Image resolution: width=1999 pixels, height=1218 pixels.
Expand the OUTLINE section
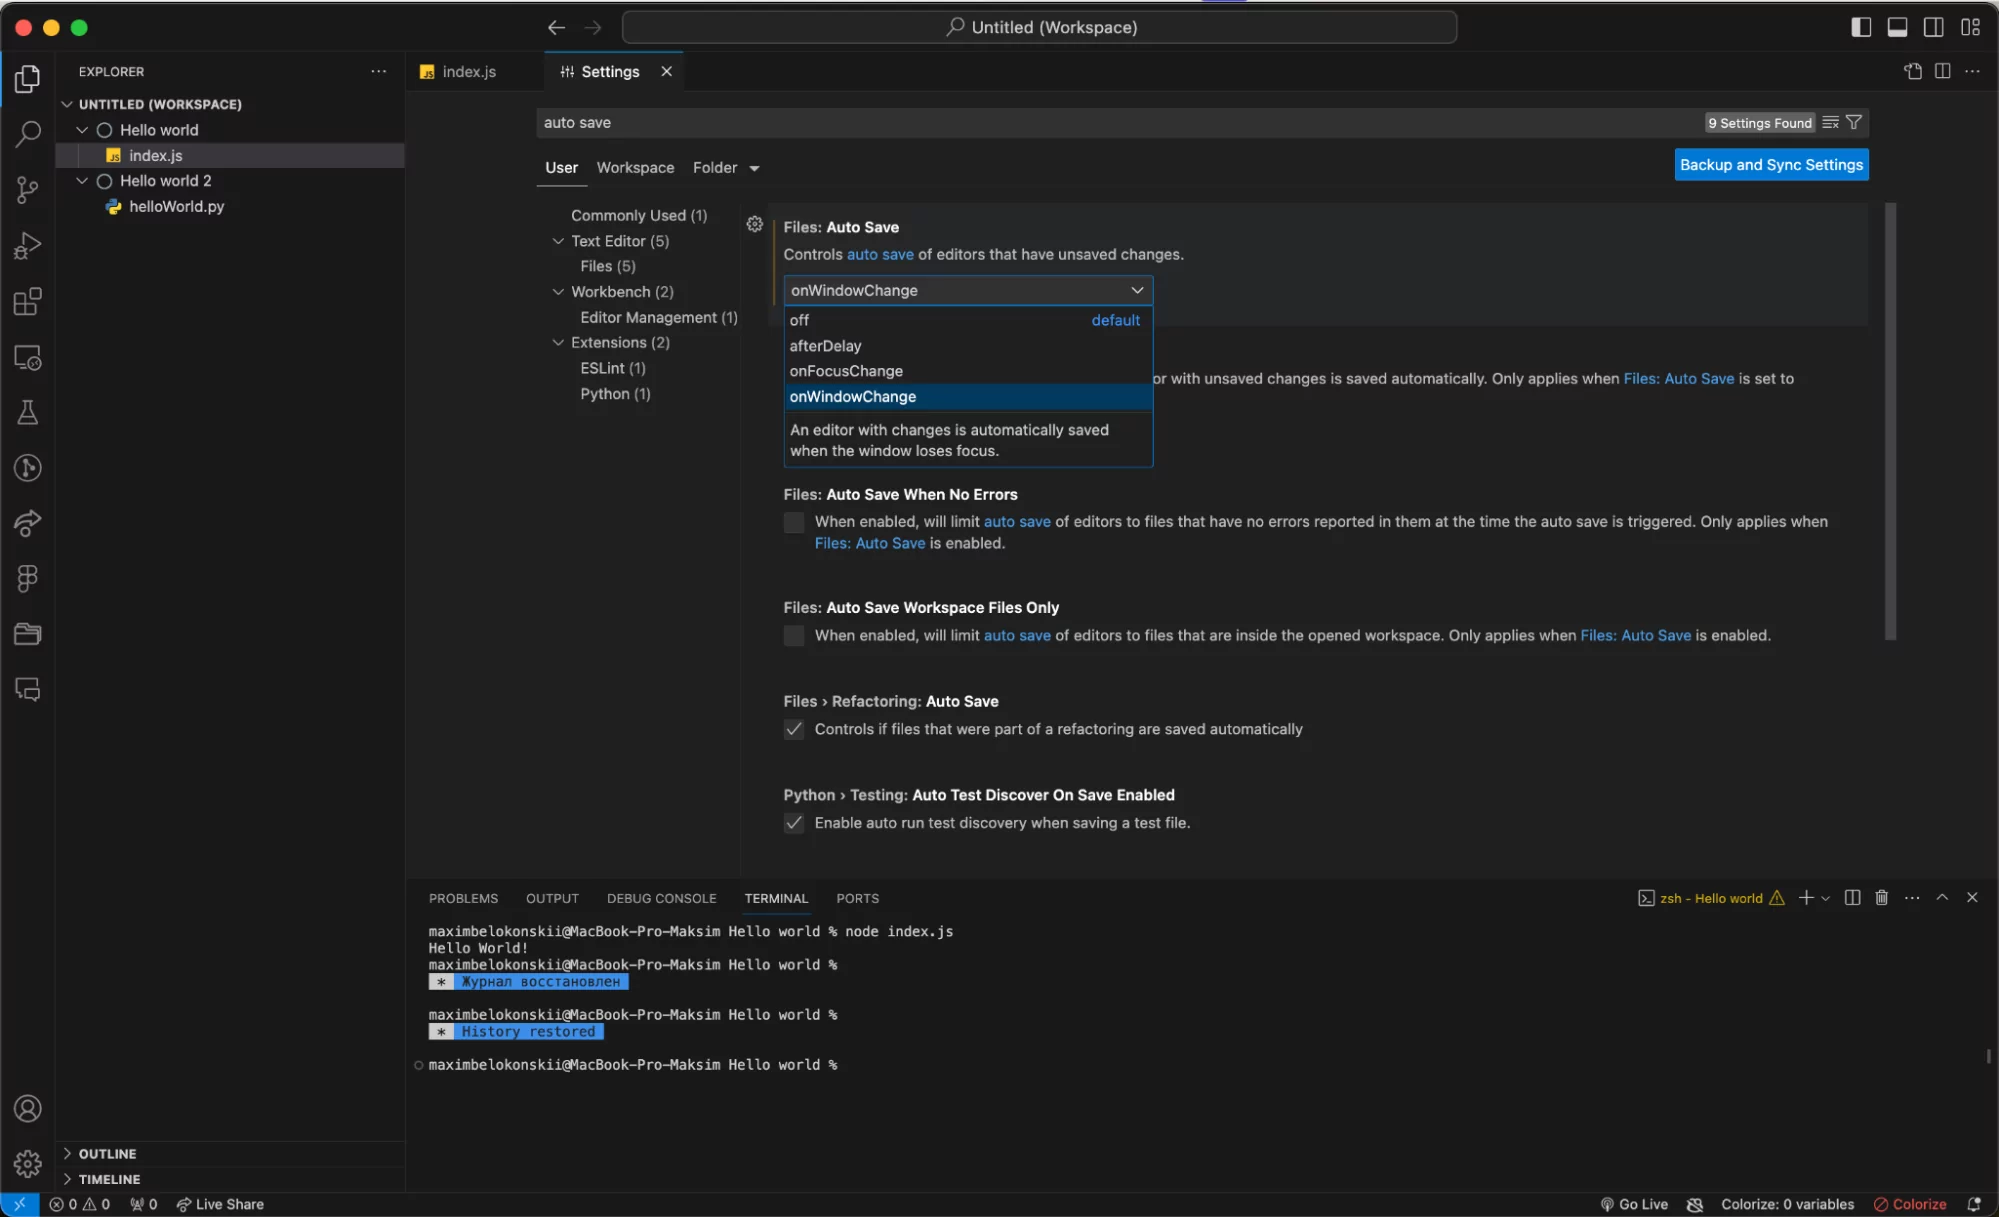click(x=106, y=1154)
